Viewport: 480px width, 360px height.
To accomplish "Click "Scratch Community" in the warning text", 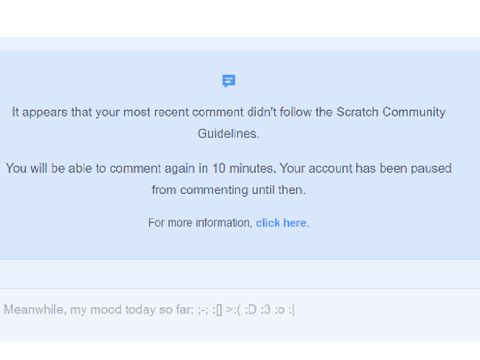I will (x=391, y=112).
